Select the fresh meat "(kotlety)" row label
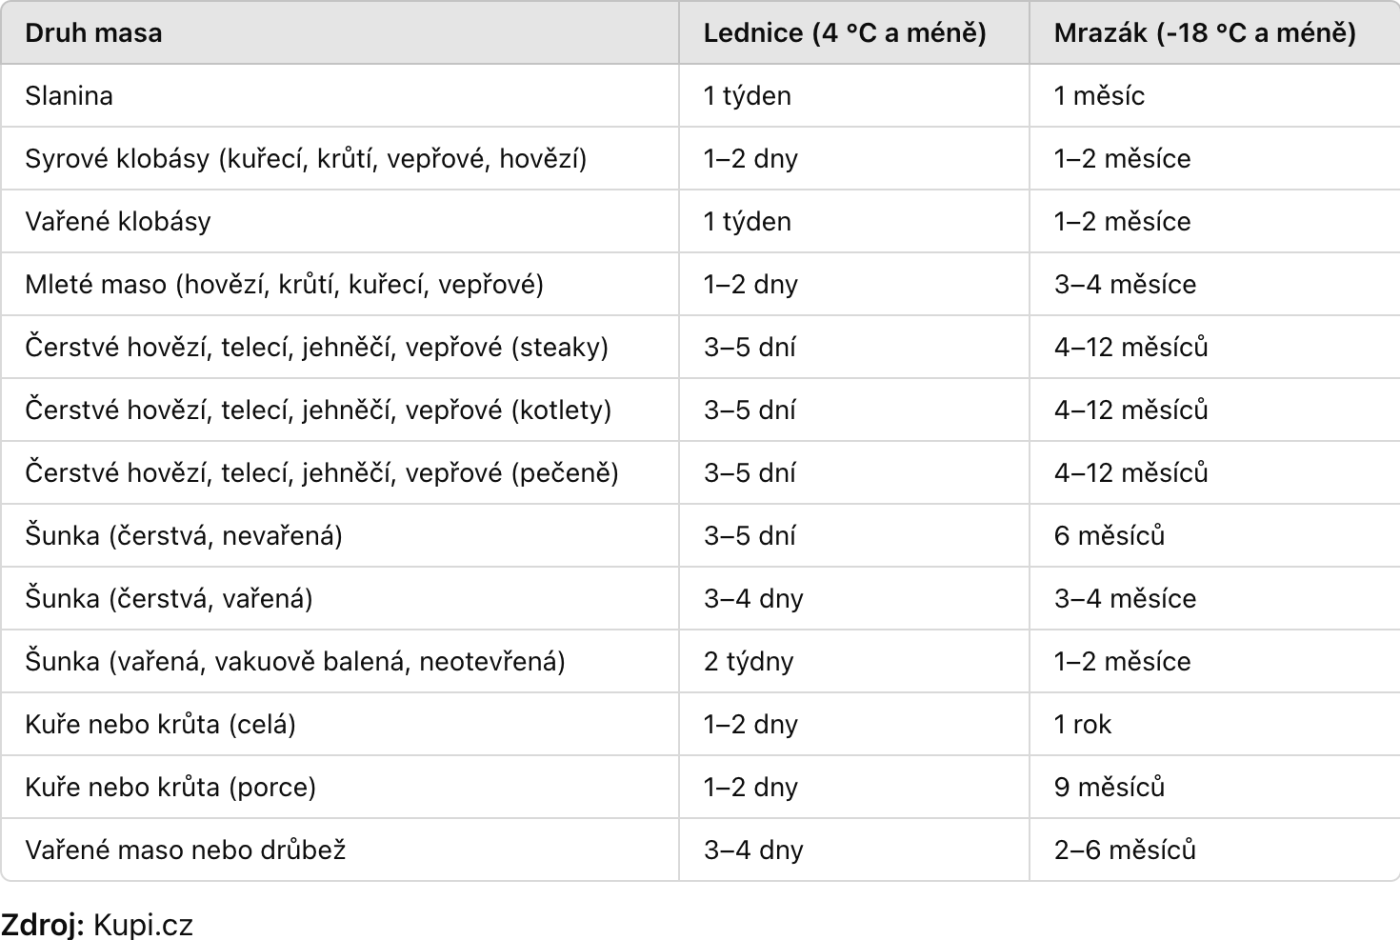Image resolution: width=1400 pixels, height=940 pixels. pyautogui.click(x=318, y=410)
